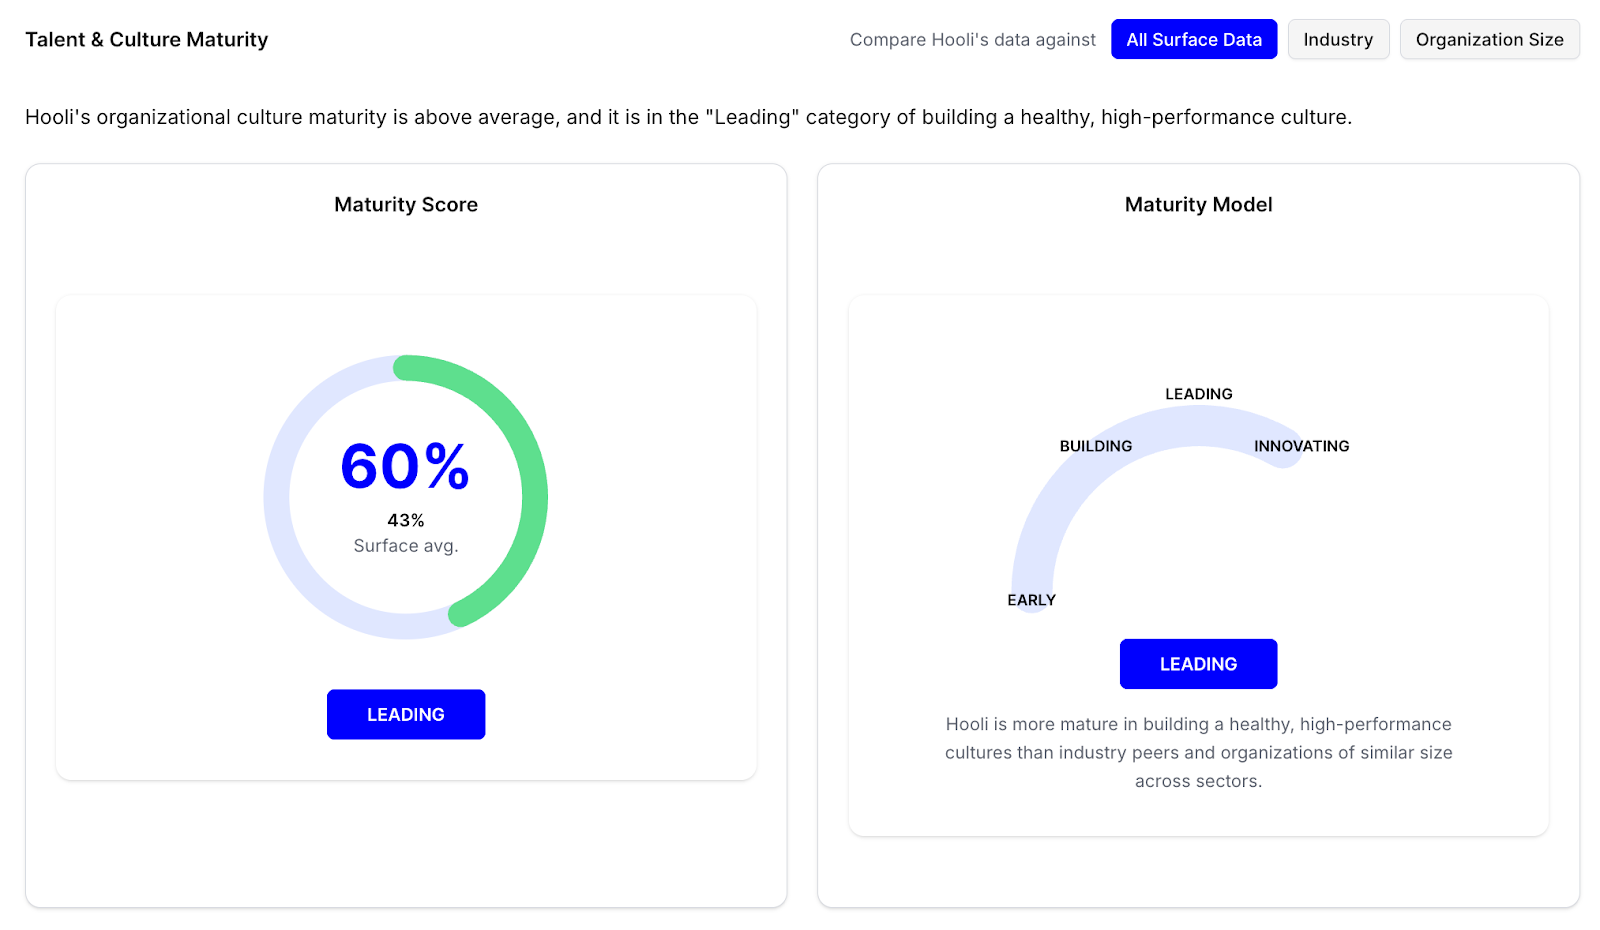Click the LEADING button under Maturity Model
This screenshot has height=930, width=1600.
click(x=1198, y=664)
